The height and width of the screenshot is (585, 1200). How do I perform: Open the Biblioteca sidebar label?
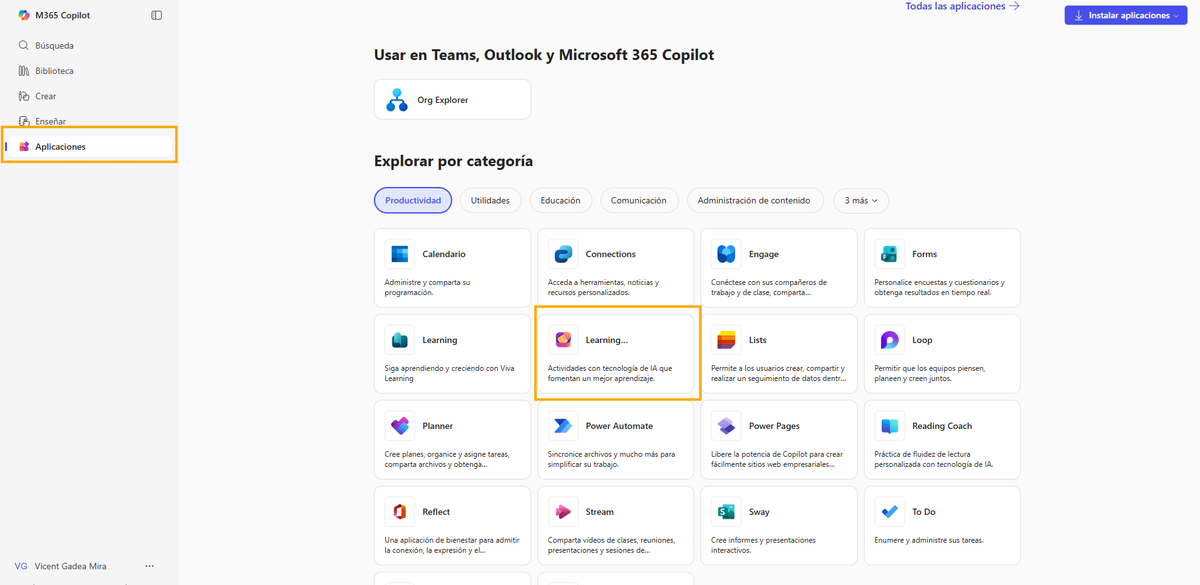tap(54, 71)
